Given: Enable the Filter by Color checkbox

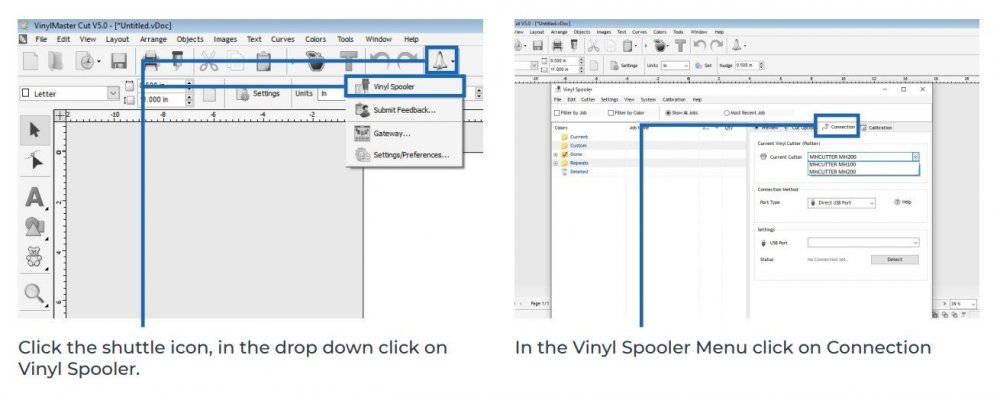Looking at the screenshot, I should (611, 113).
